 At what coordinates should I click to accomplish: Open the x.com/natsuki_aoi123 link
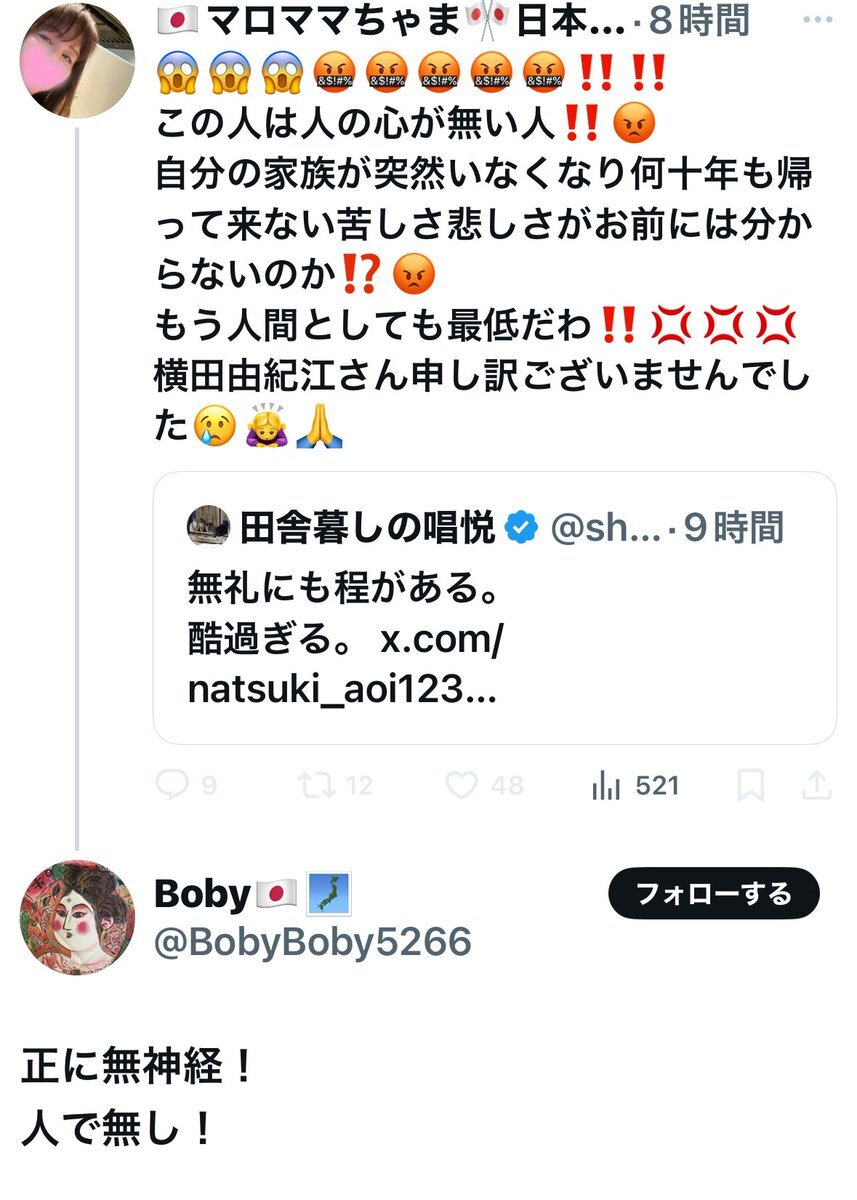click(x=345, y=663)
